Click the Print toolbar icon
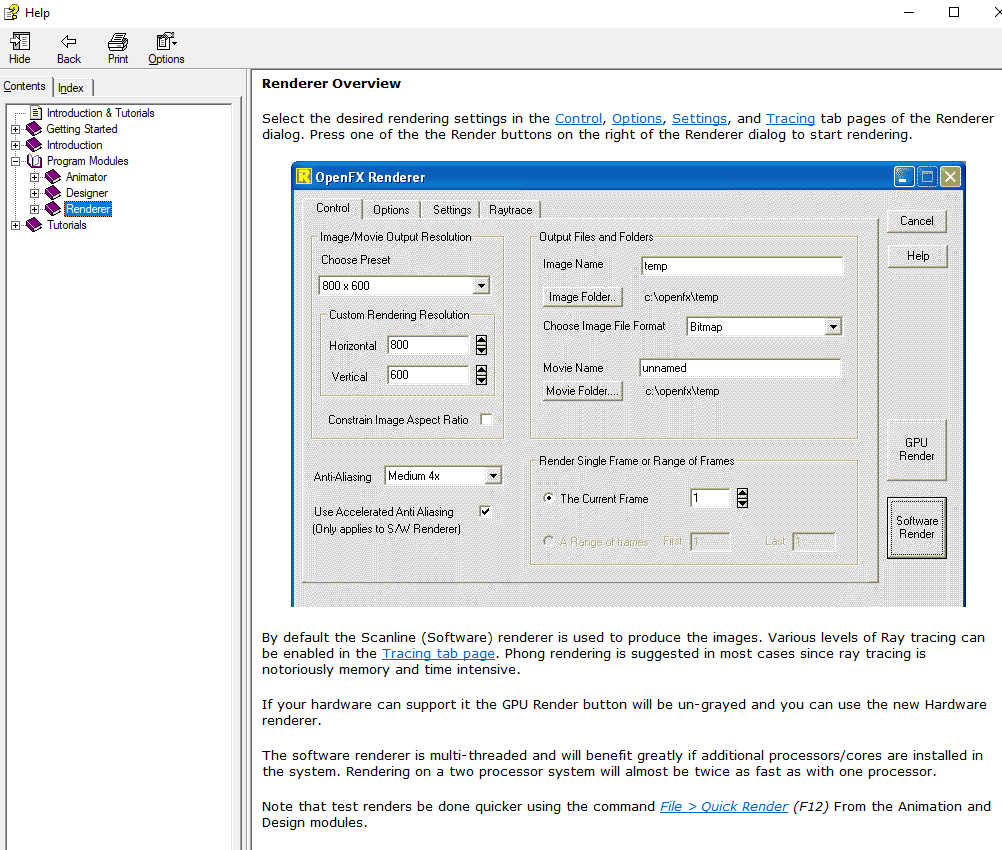Image resolution: width=1002 pixels, height=850 pixels. tap(118, 41)
